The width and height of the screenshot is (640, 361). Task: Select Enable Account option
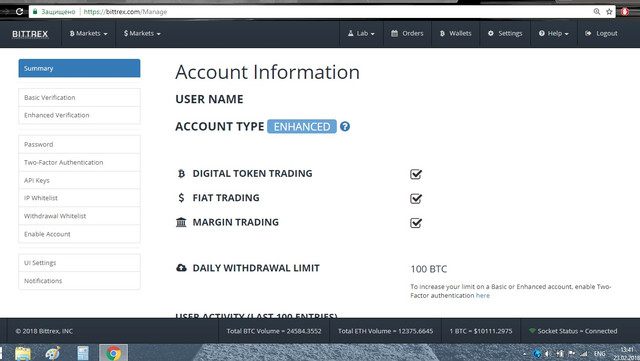[79, 234]
